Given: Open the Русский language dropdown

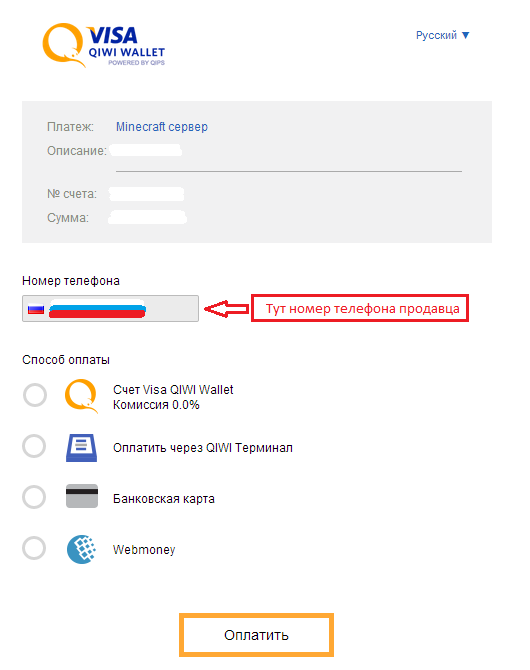Looking at the screenshot, I should 442,35.
